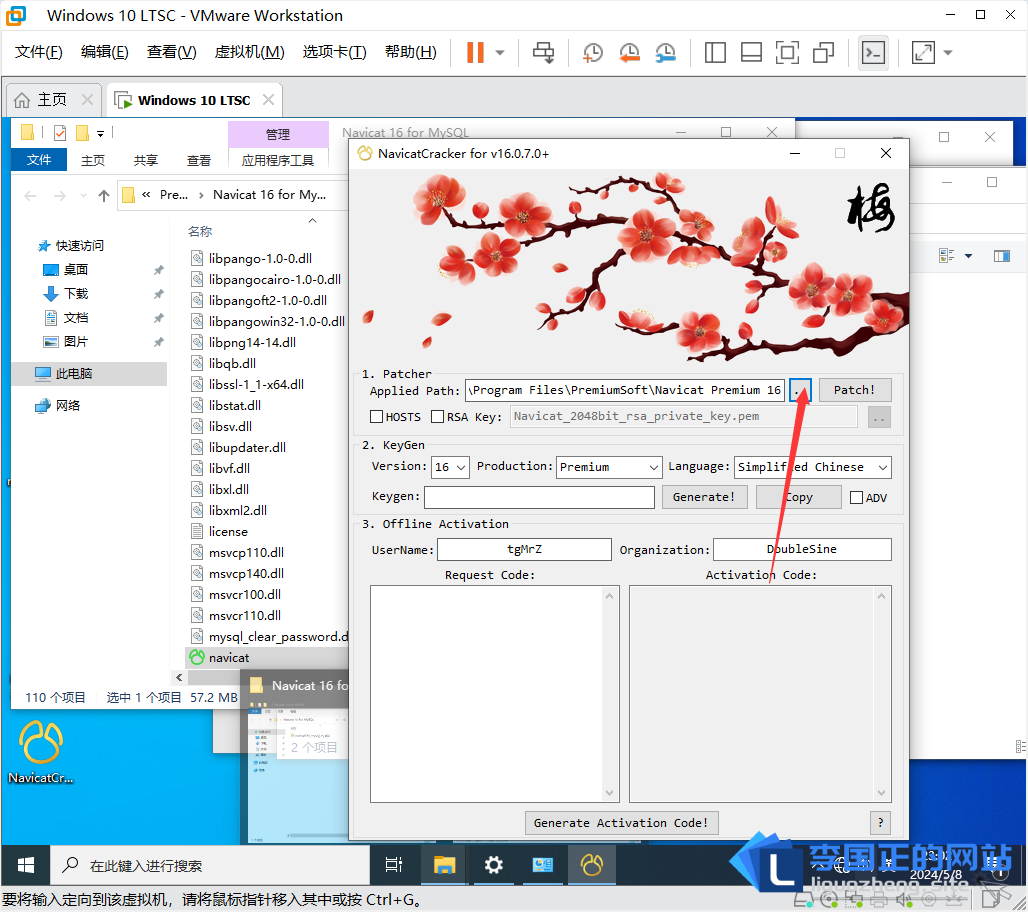Open the 文件 ribbon tab in Explorer
Image resolution: width=1028 pixels, height=912 pixels.
pyautogui.click(x=39, y=159)
